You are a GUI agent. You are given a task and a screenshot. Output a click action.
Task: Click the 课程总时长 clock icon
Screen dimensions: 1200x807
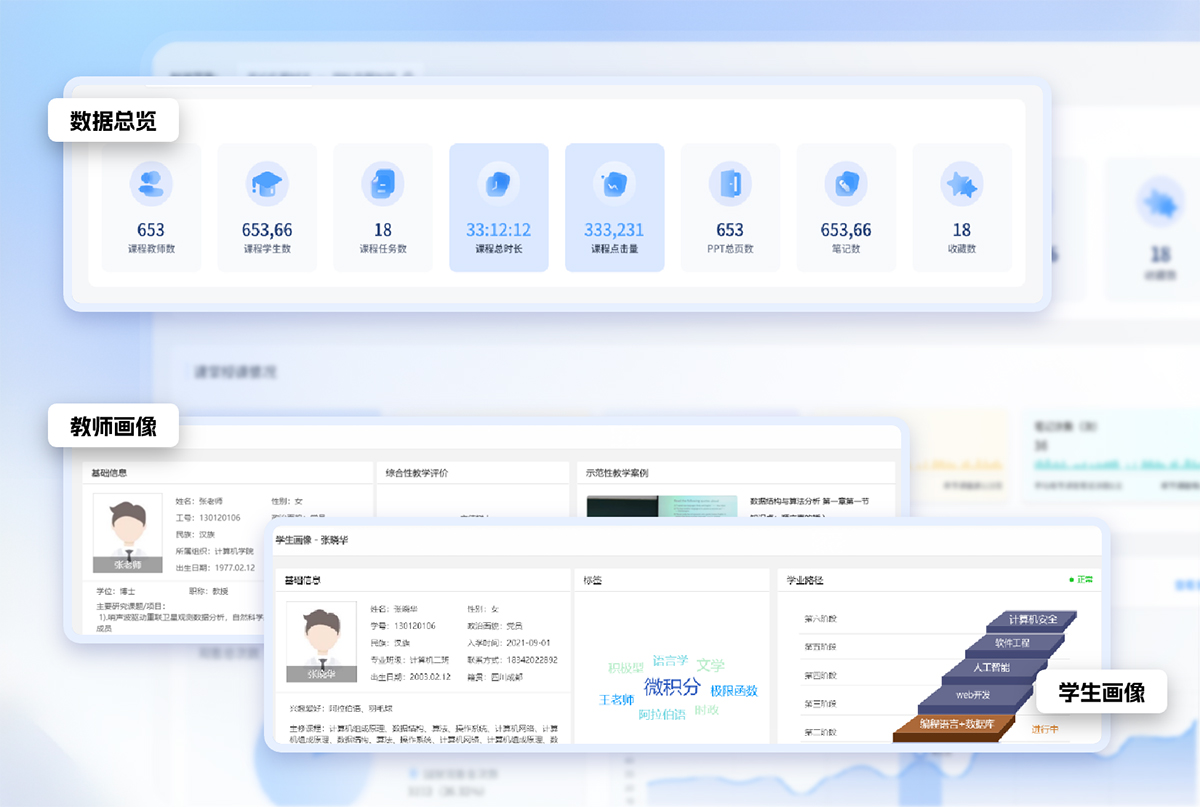click(499, 184)
